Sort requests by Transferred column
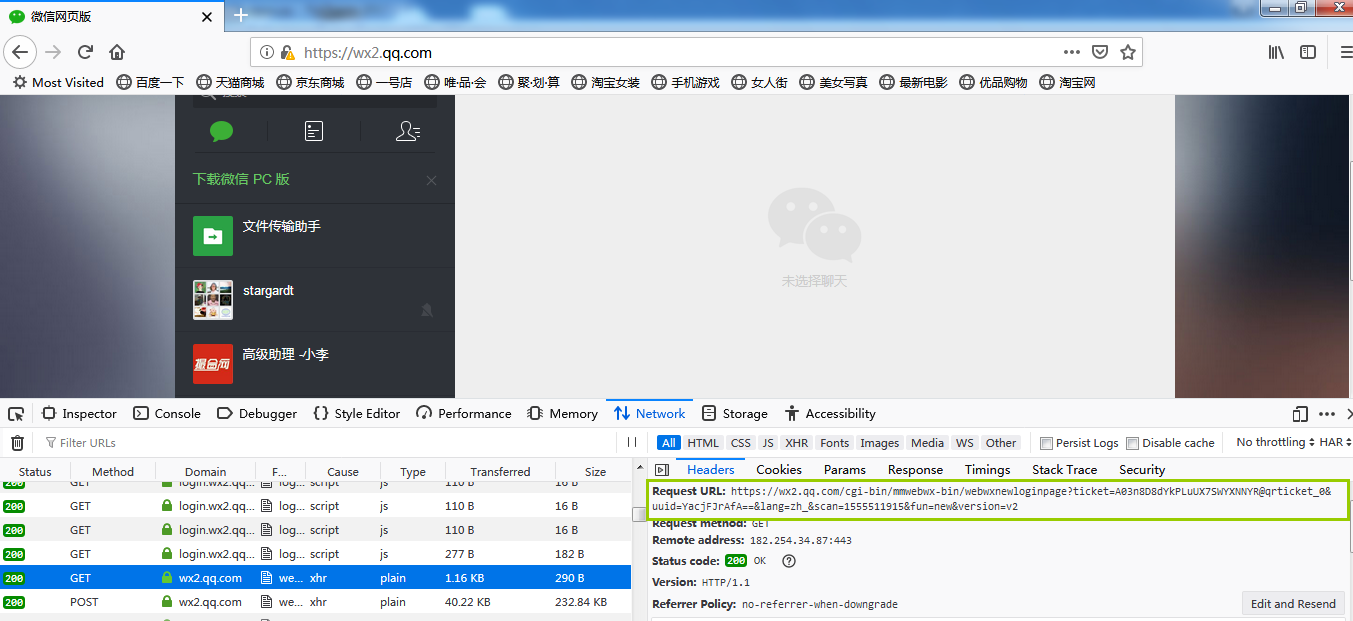The width and height of the screenshot is (1353, 621). pos(500,472)
